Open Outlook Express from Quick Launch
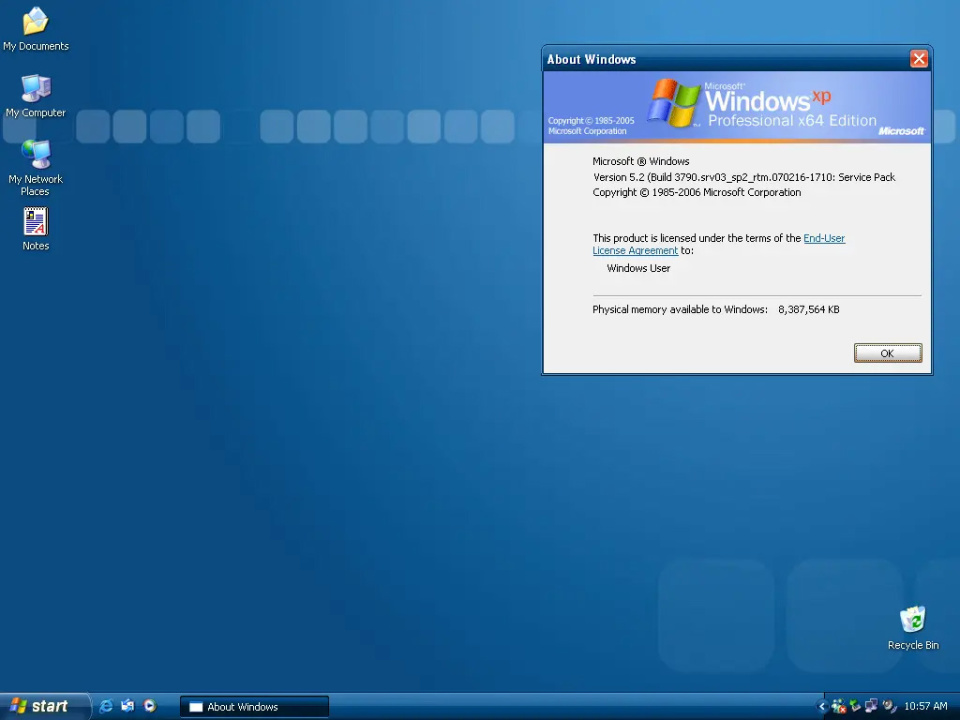The image size is (960, 720). pyautogui.click(x=128, y=706)
